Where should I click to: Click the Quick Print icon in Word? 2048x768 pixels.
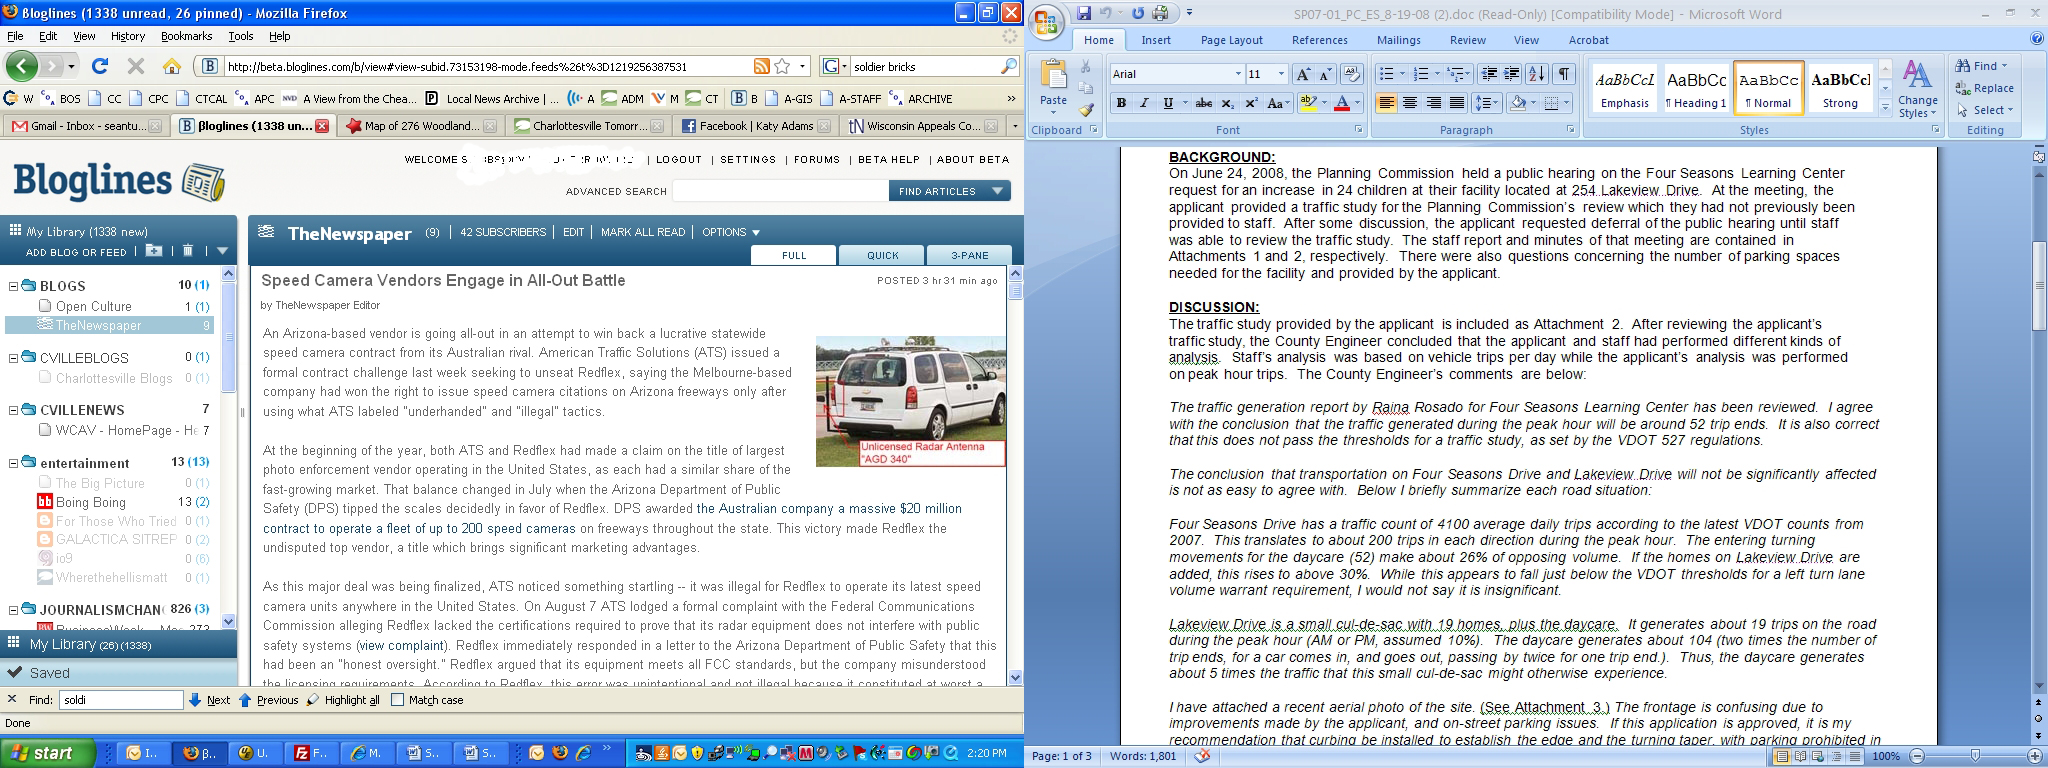tap(1160, 13)
